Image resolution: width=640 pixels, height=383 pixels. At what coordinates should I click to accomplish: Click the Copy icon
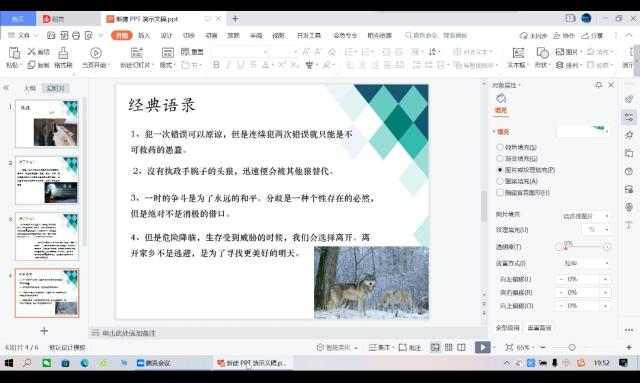pos(31,65)
